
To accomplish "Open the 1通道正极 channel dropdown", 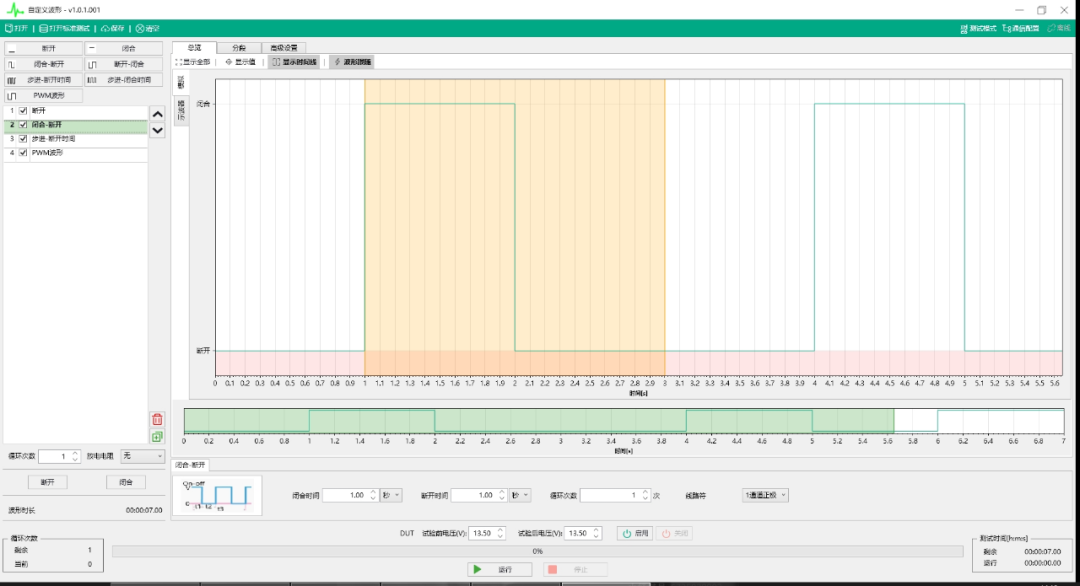I will tap(765, 495).
